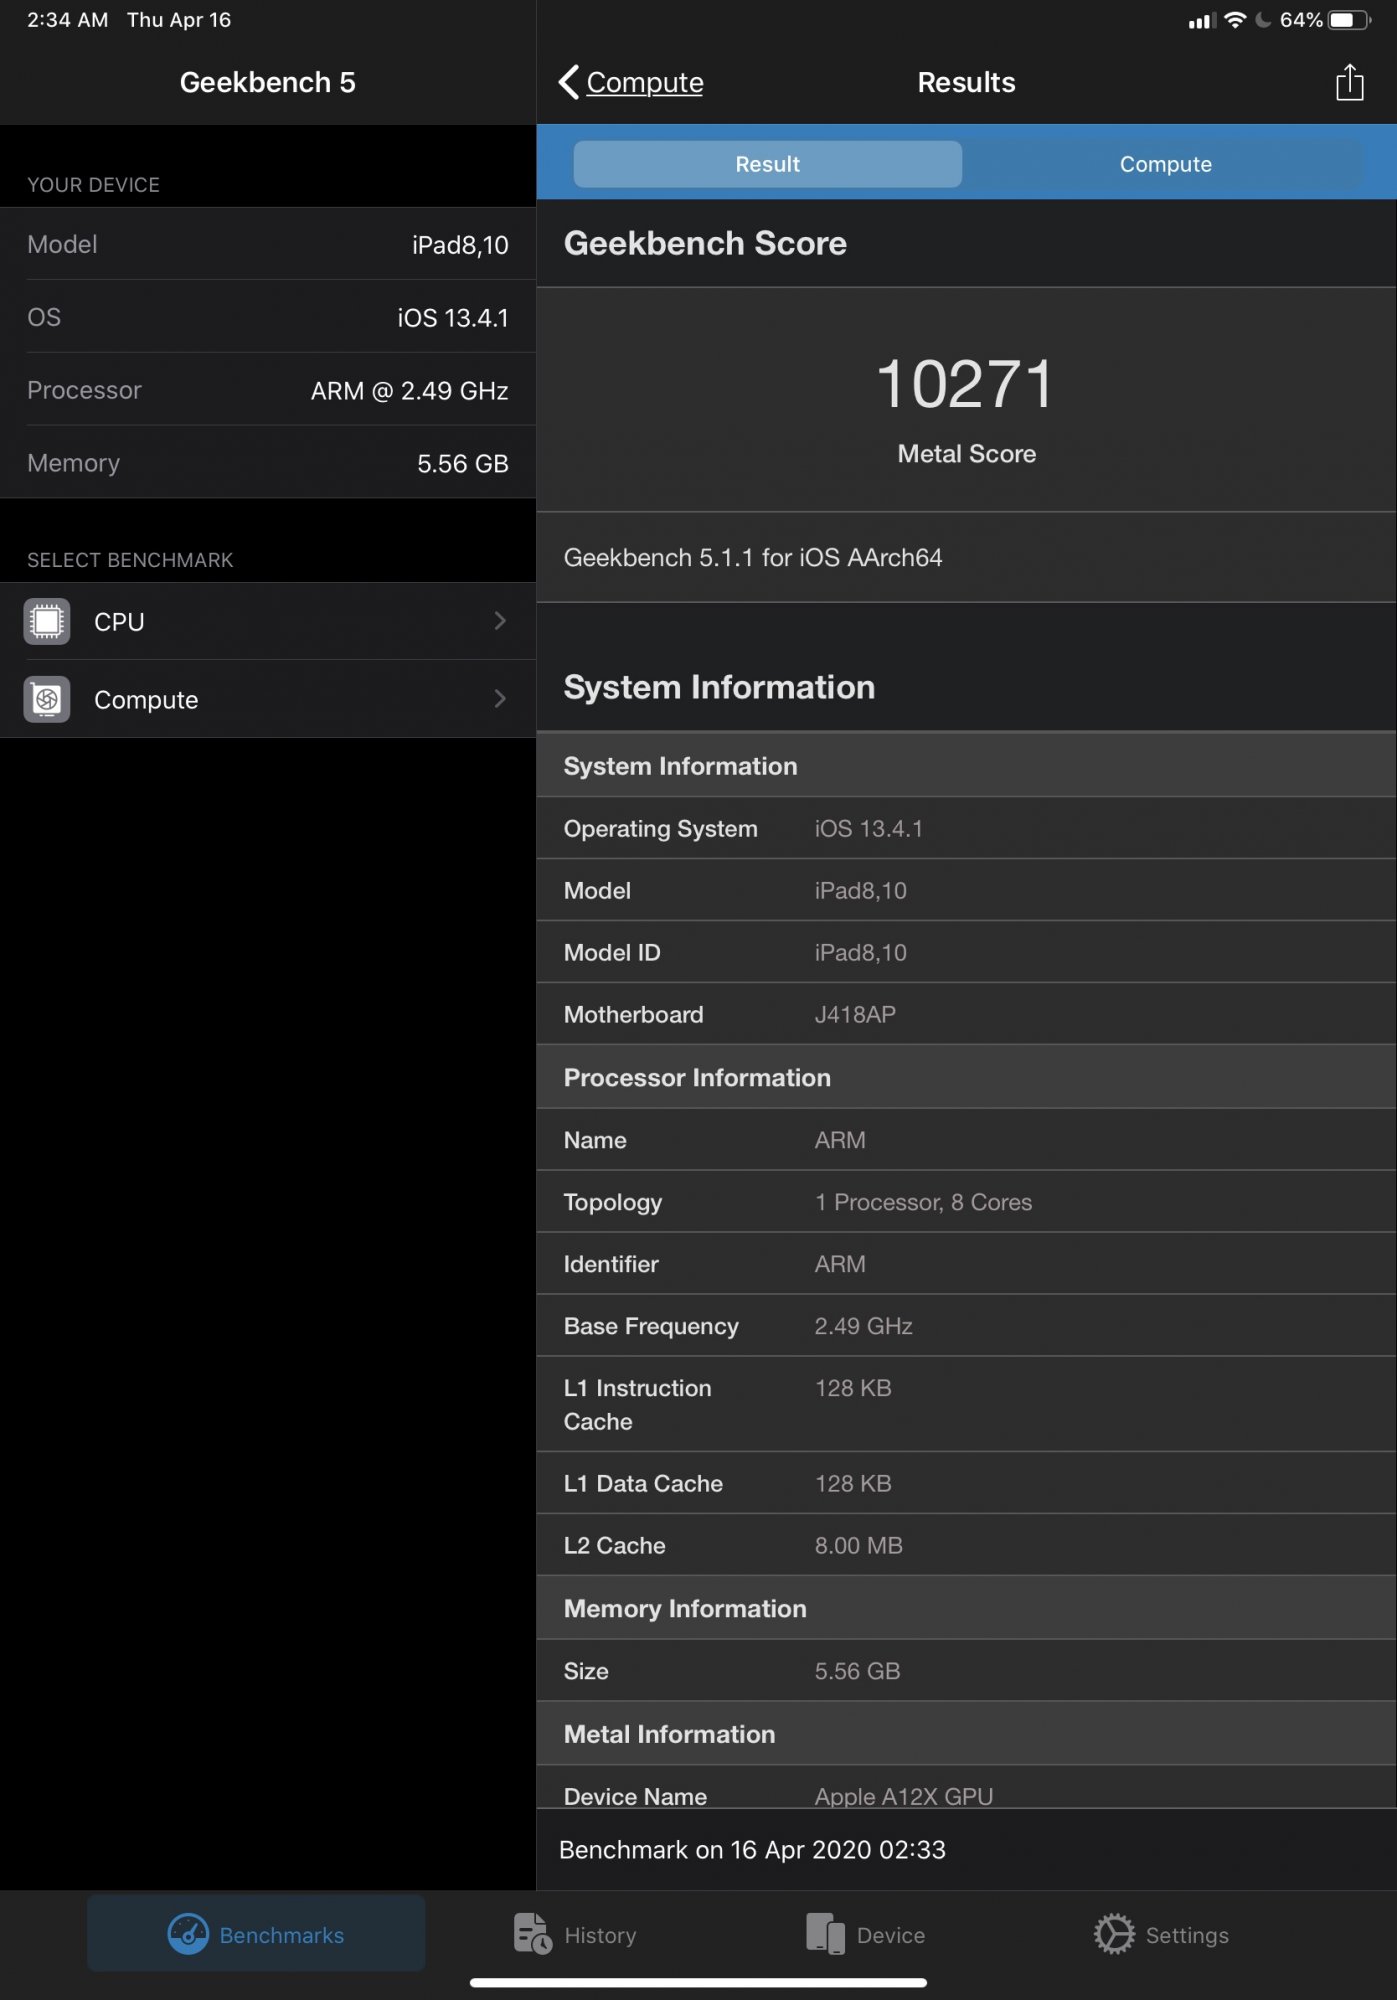Tap the 'Processor Information' section header
The height and width of the screenshot is (2000, 1397).
pyautogui.click(x=697, y=1078)
